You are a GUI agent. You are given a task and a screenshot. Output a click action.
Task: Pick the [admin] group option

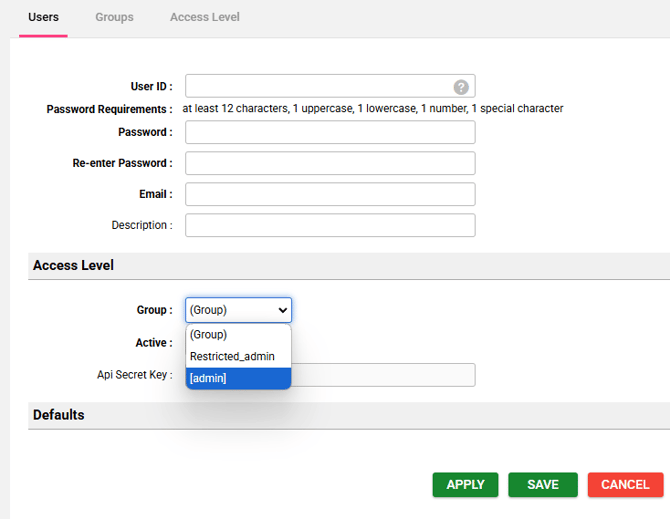tap(238, 378)
